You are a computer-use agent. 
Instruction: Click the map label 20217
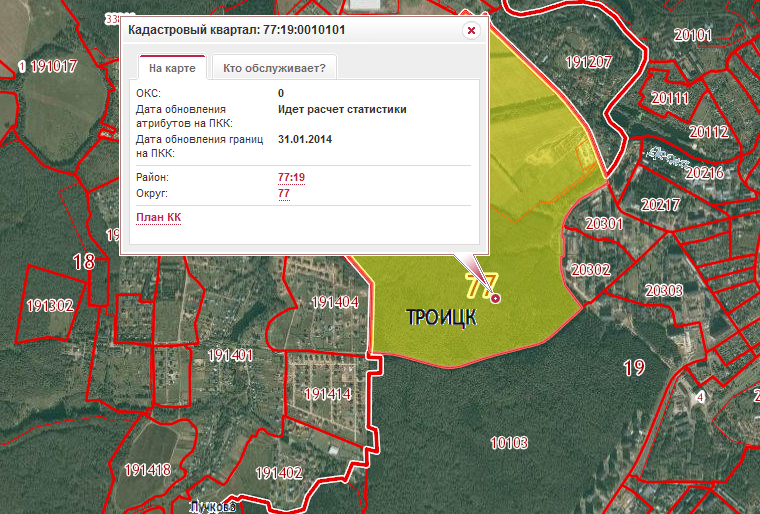tap(660, 205)
